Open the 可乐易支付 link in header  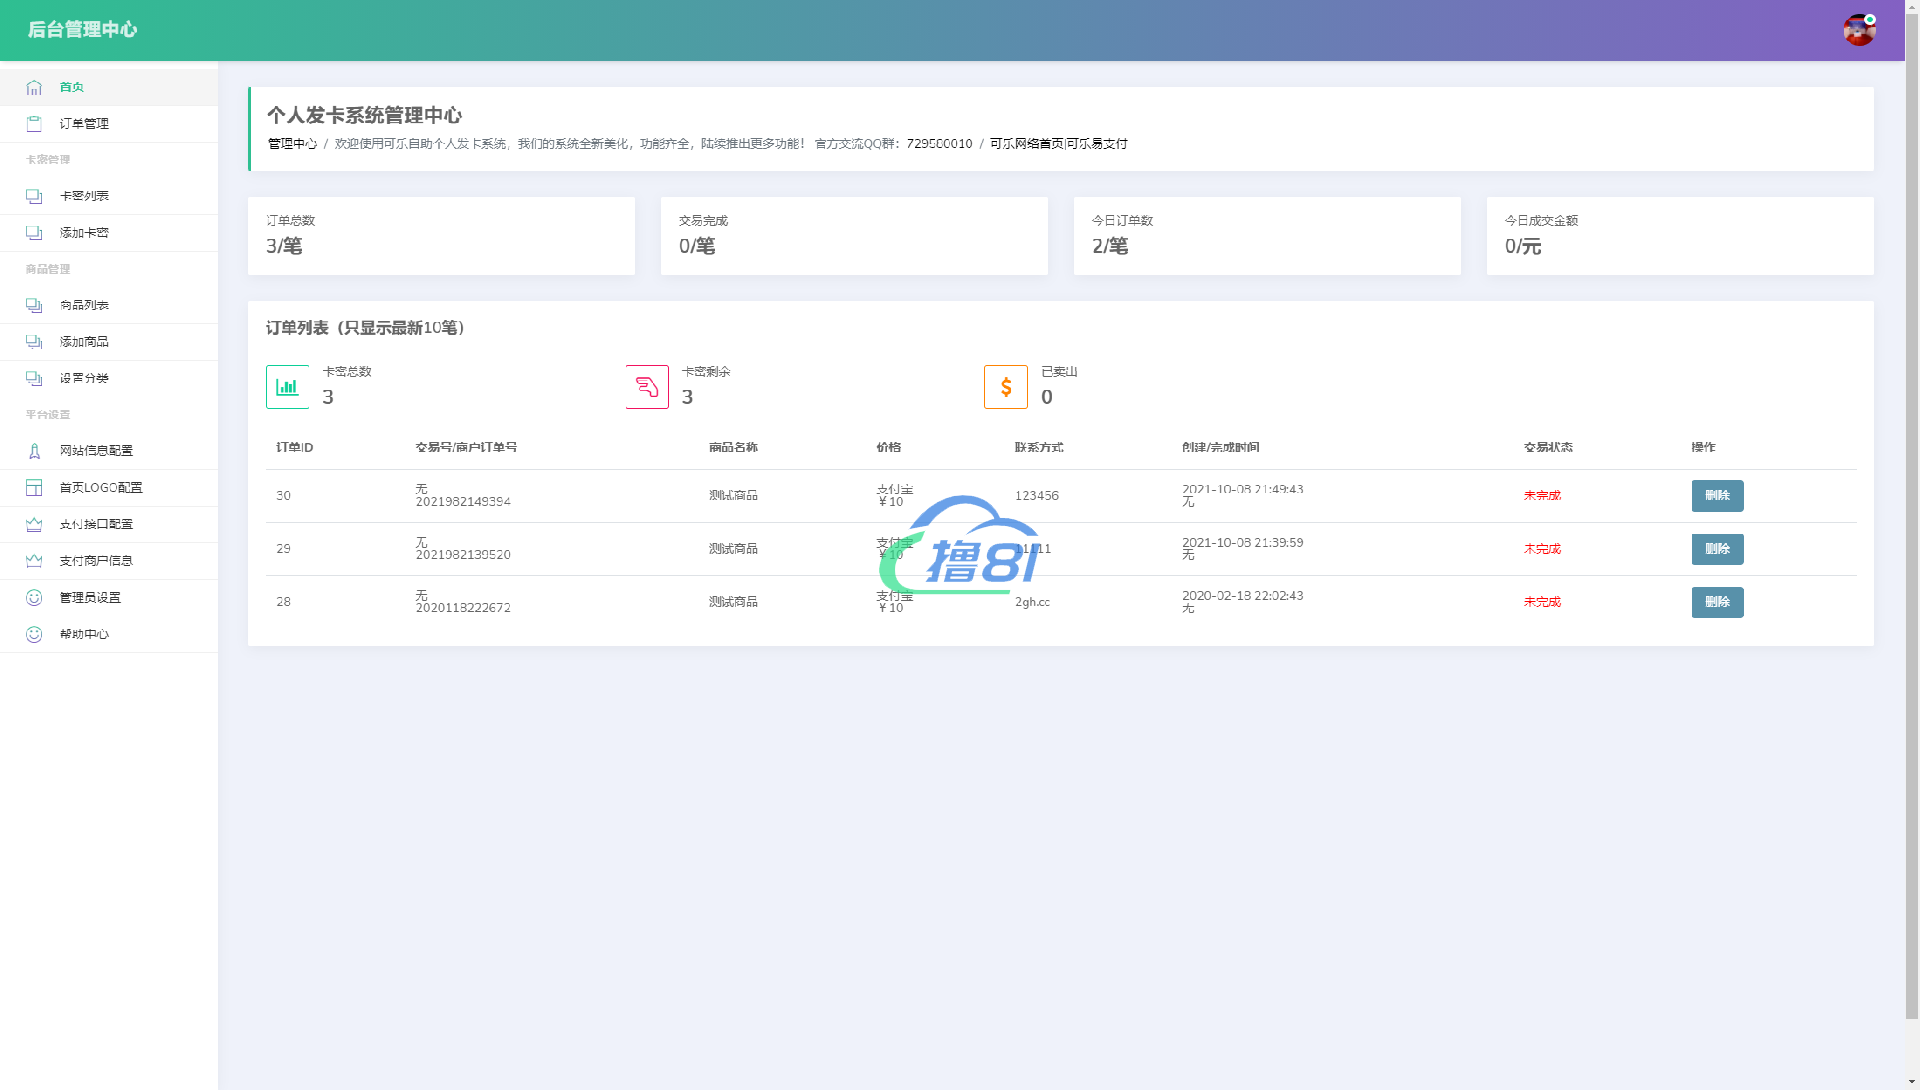point(1096,143)
